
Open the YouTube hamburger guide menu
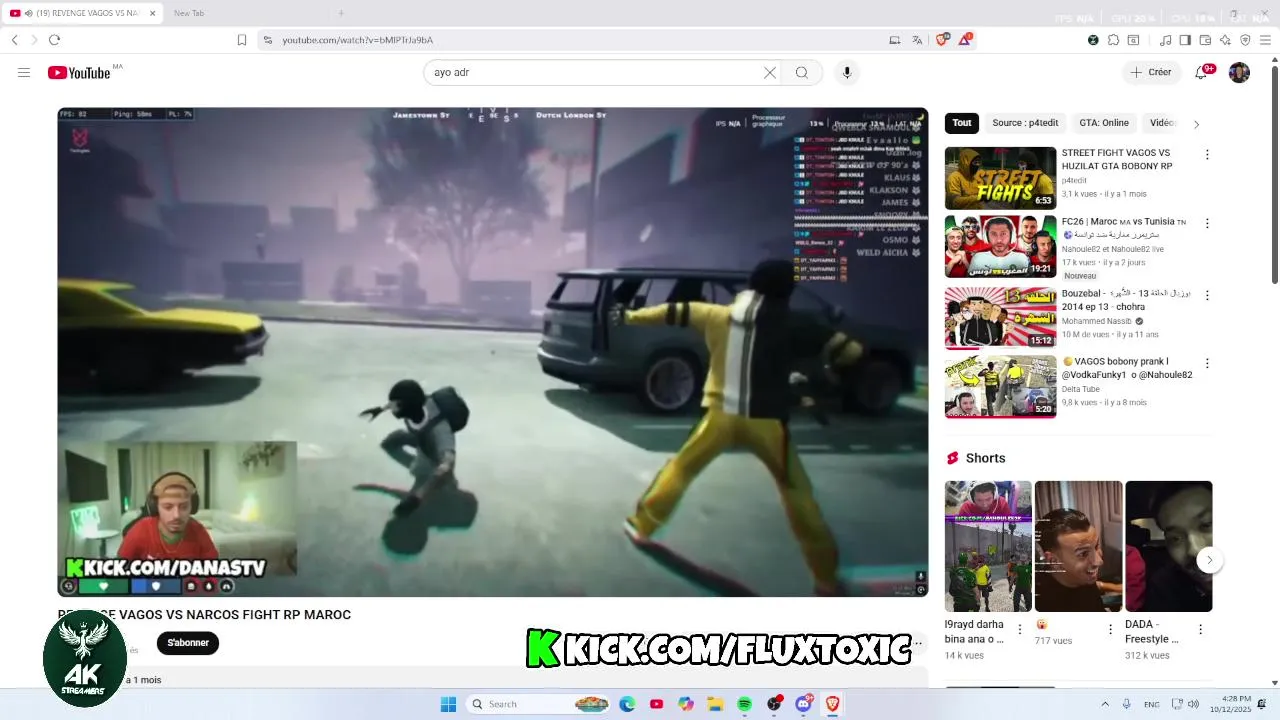click(x=24, y=73)
